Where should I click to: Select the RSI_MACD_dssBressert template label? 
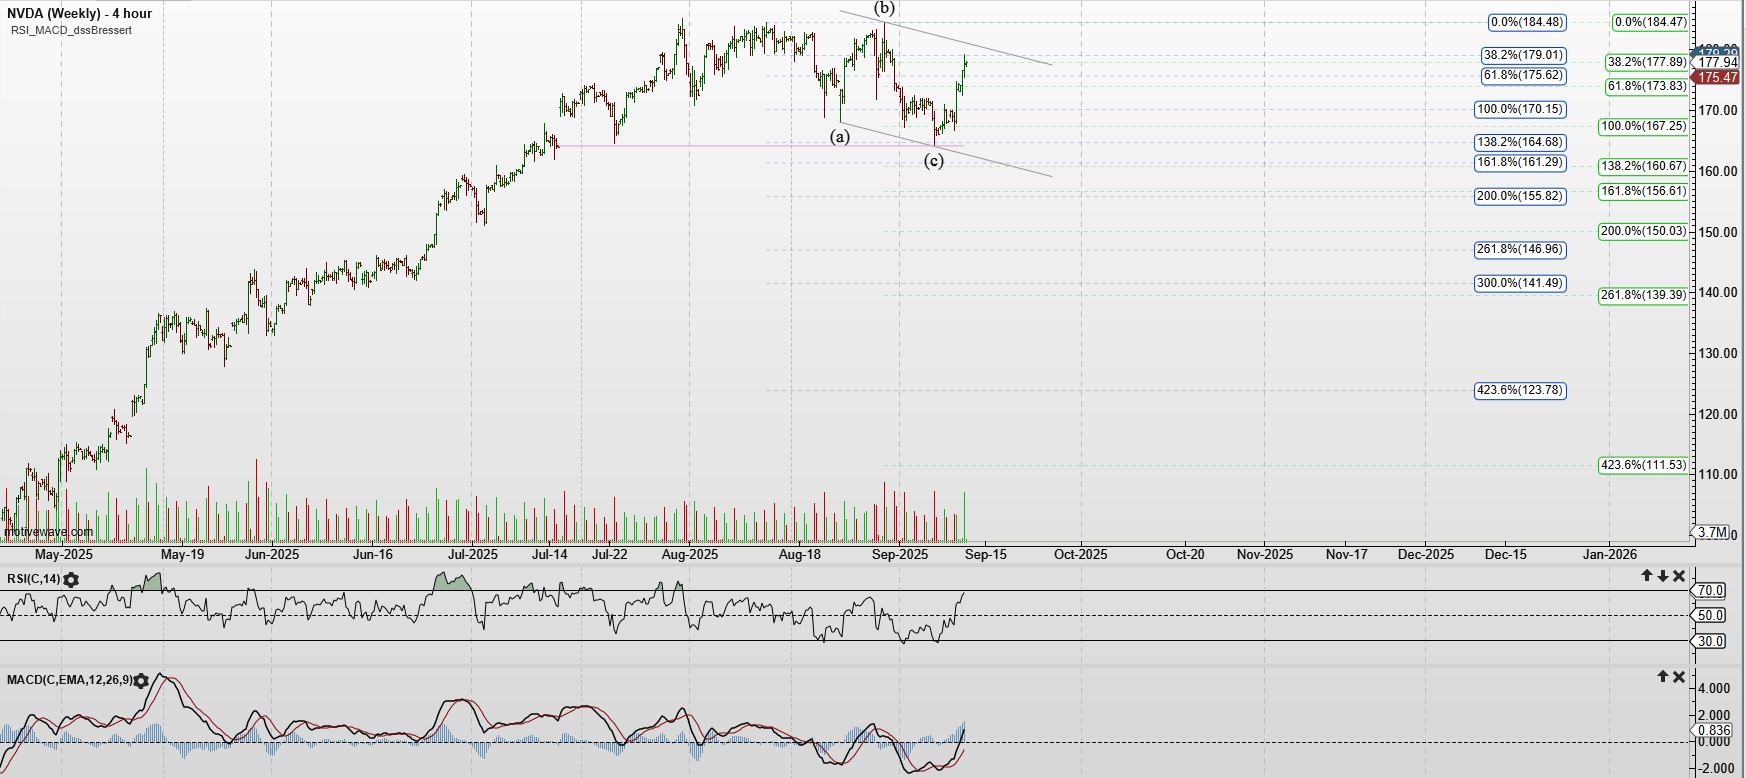(x=71, y=30)
